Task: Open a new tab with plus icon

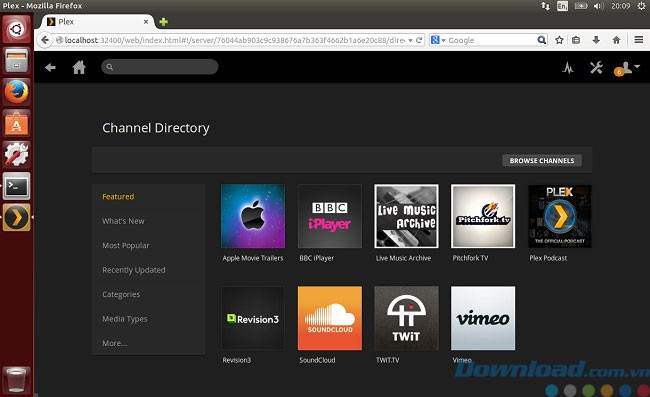Action: pos(164,22)
